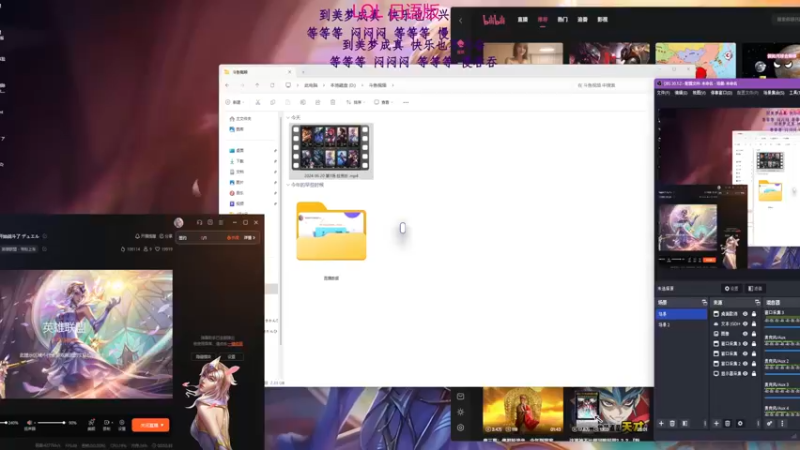Click the settings button below the chat notice
The width and height of the screenshot is (800, 450).
(232, 357)
